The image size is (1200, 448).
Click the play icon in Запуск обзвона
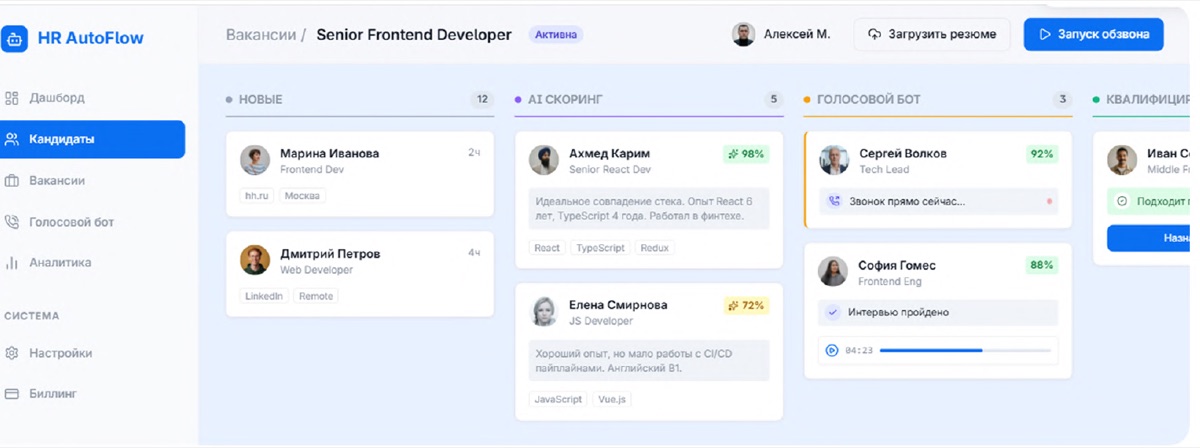[1044, 34]
